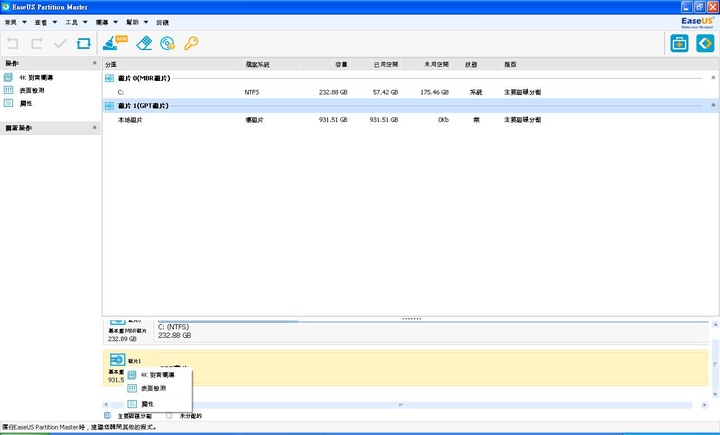This screenshot has width=720, height=435.
Task: Click 屬性 link in left panel
Action: click(x=26, y=103)
